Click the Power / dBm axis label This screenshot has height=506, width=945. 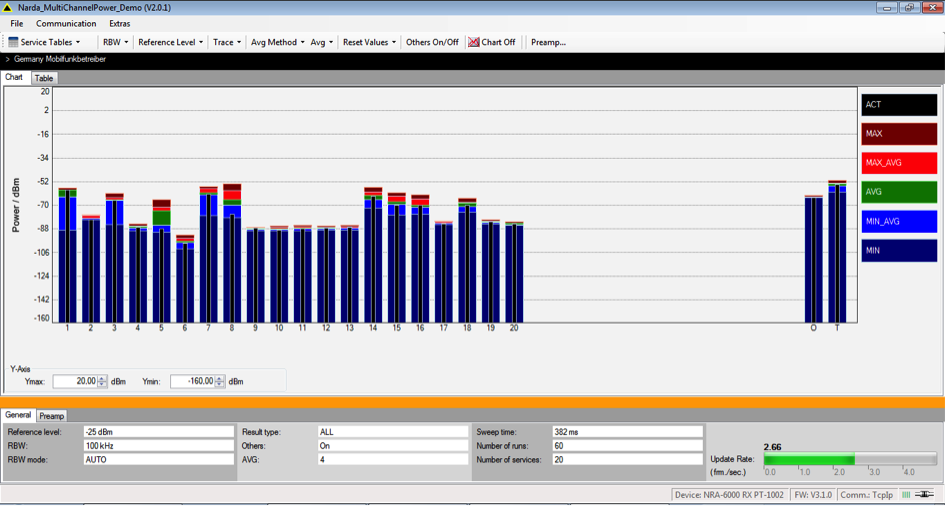point(15,205)
